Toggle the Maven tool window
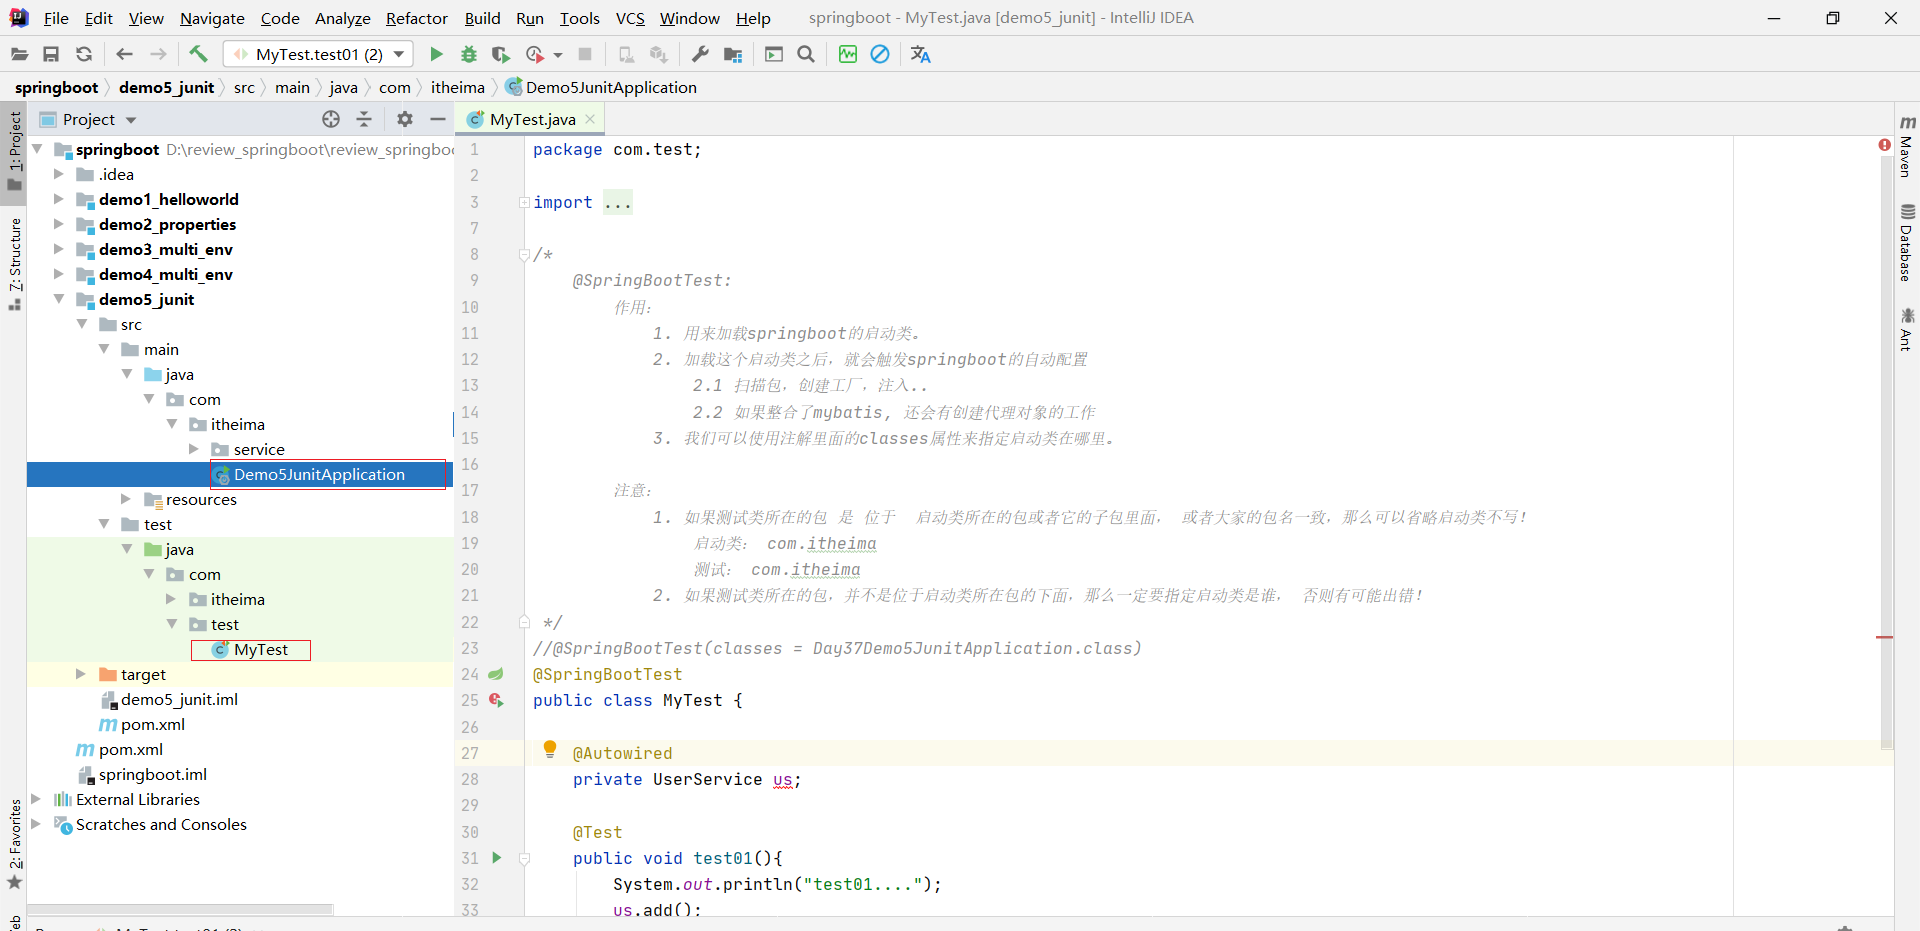This screenshot has height=931, width=1920. click(1906, 148)
